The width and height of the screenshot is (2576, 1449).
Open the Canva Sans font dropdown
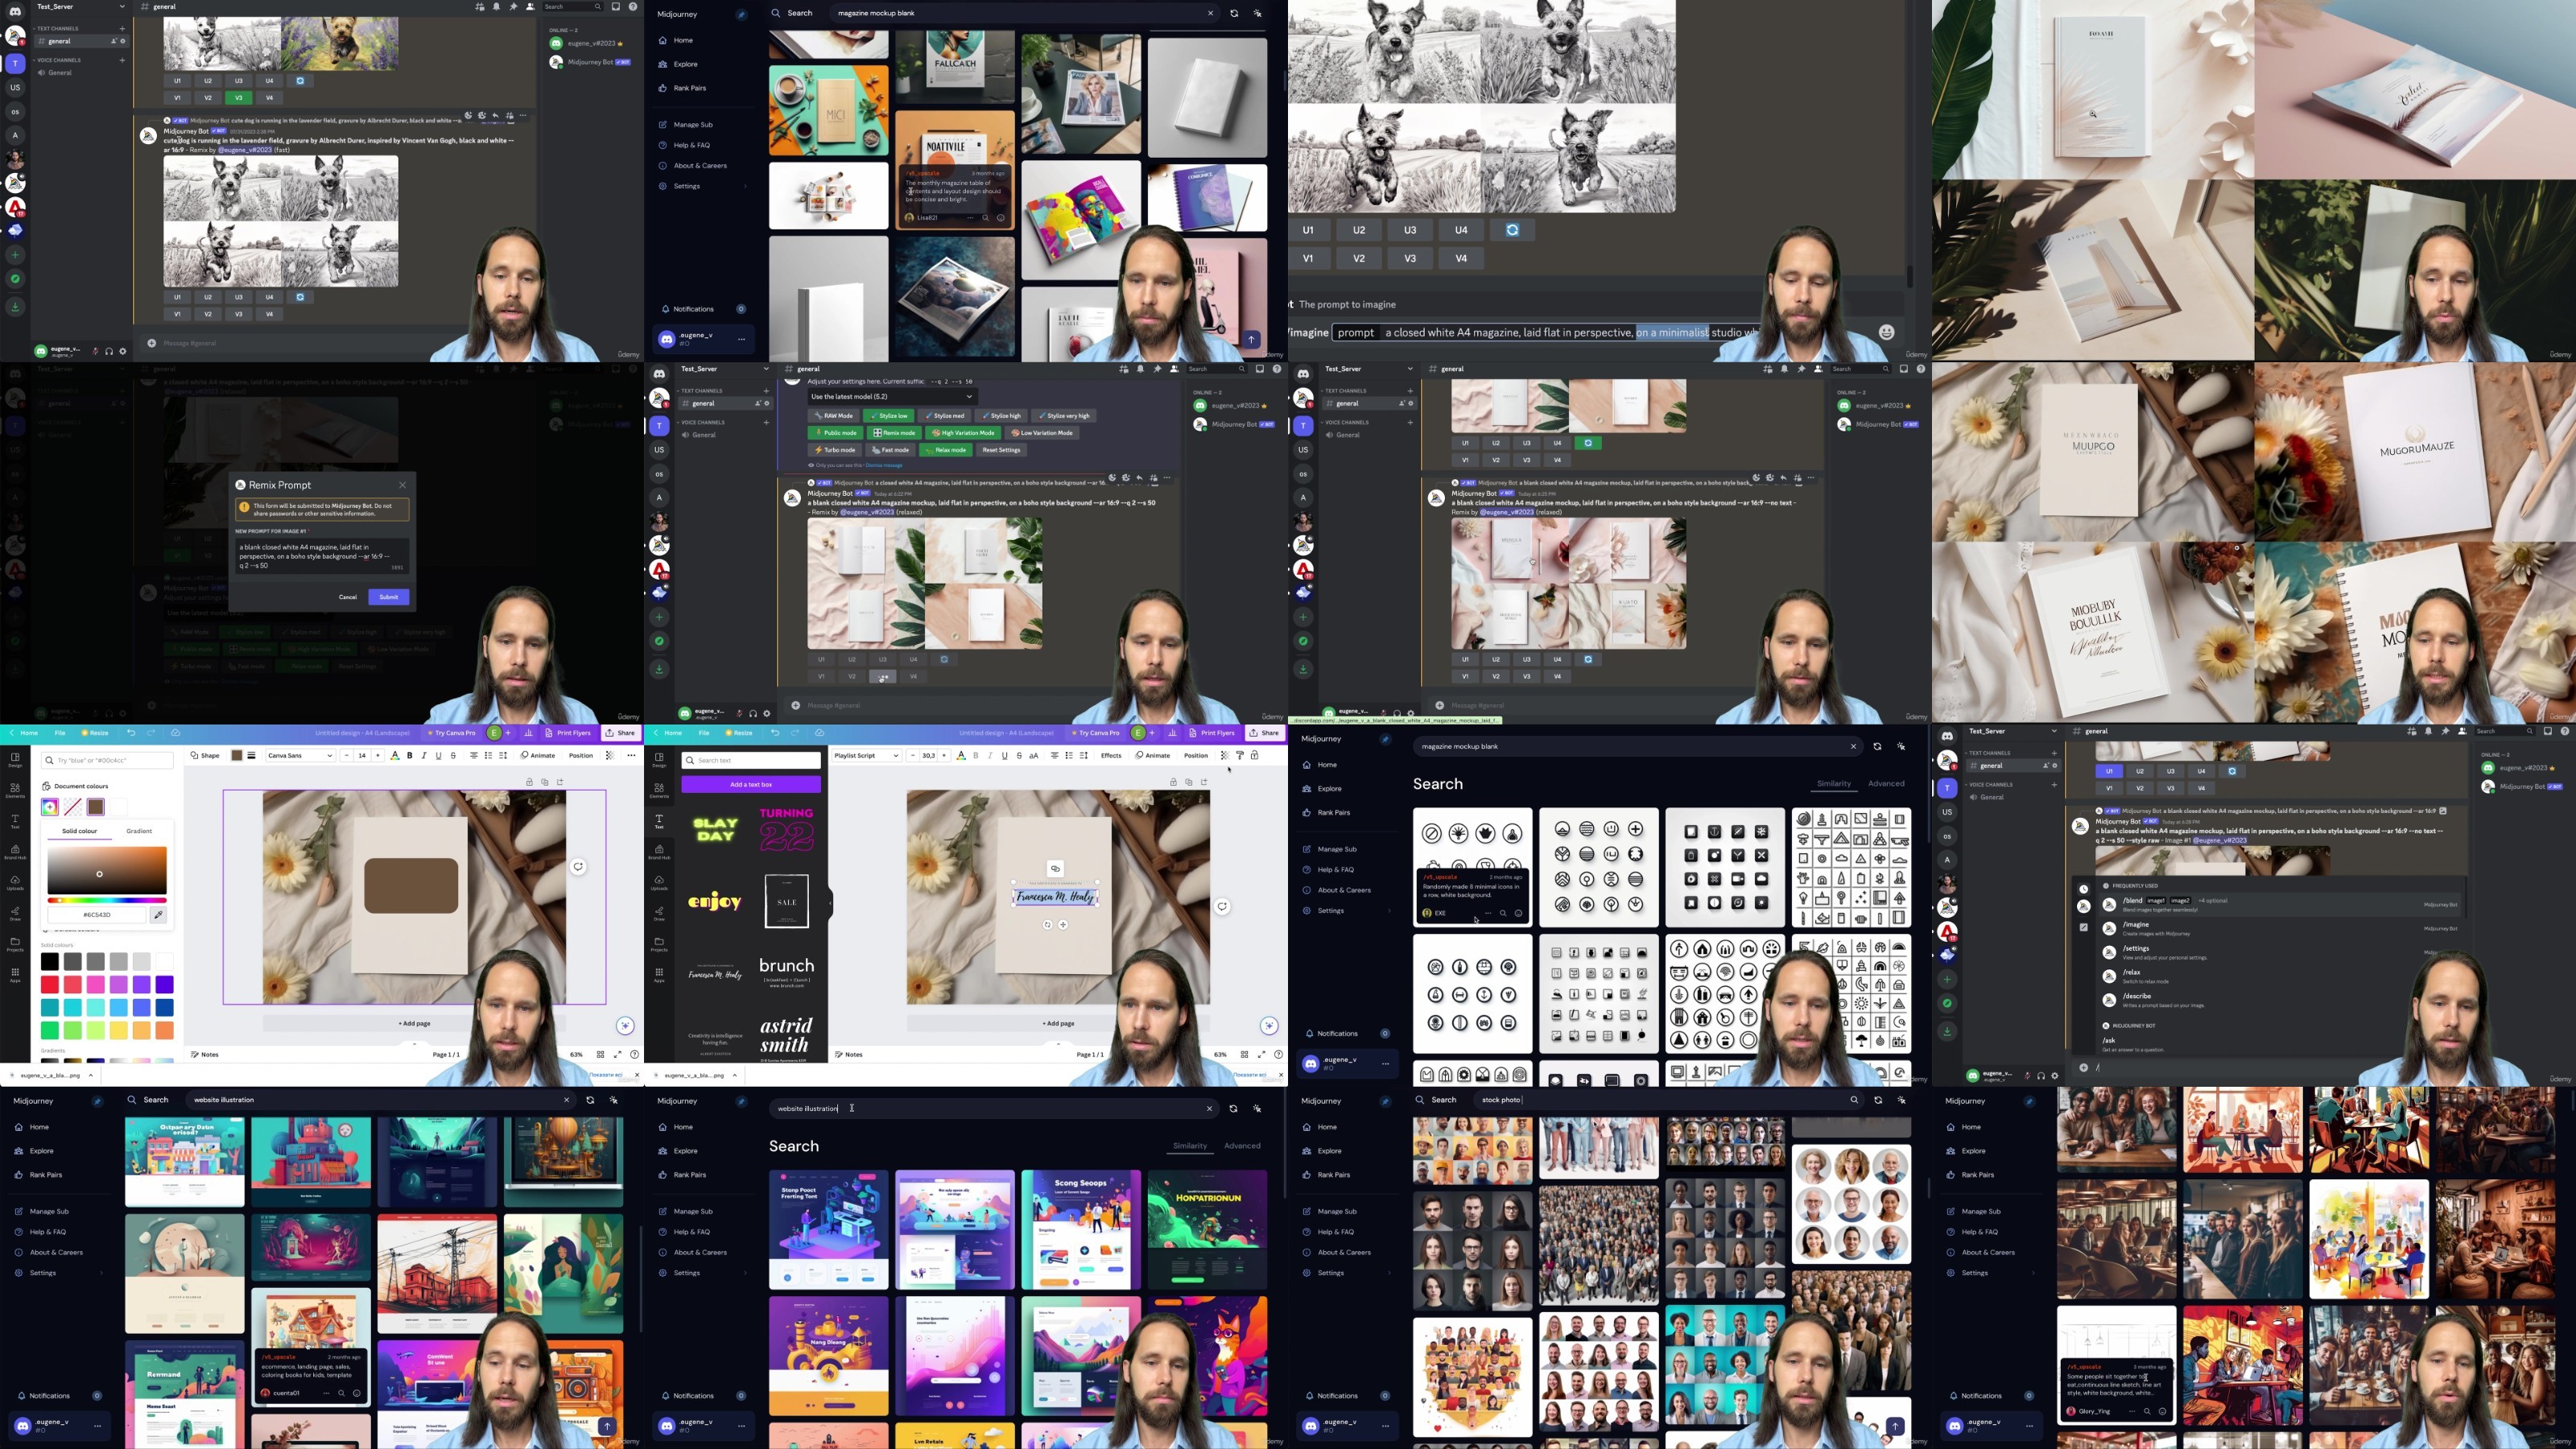300,756
